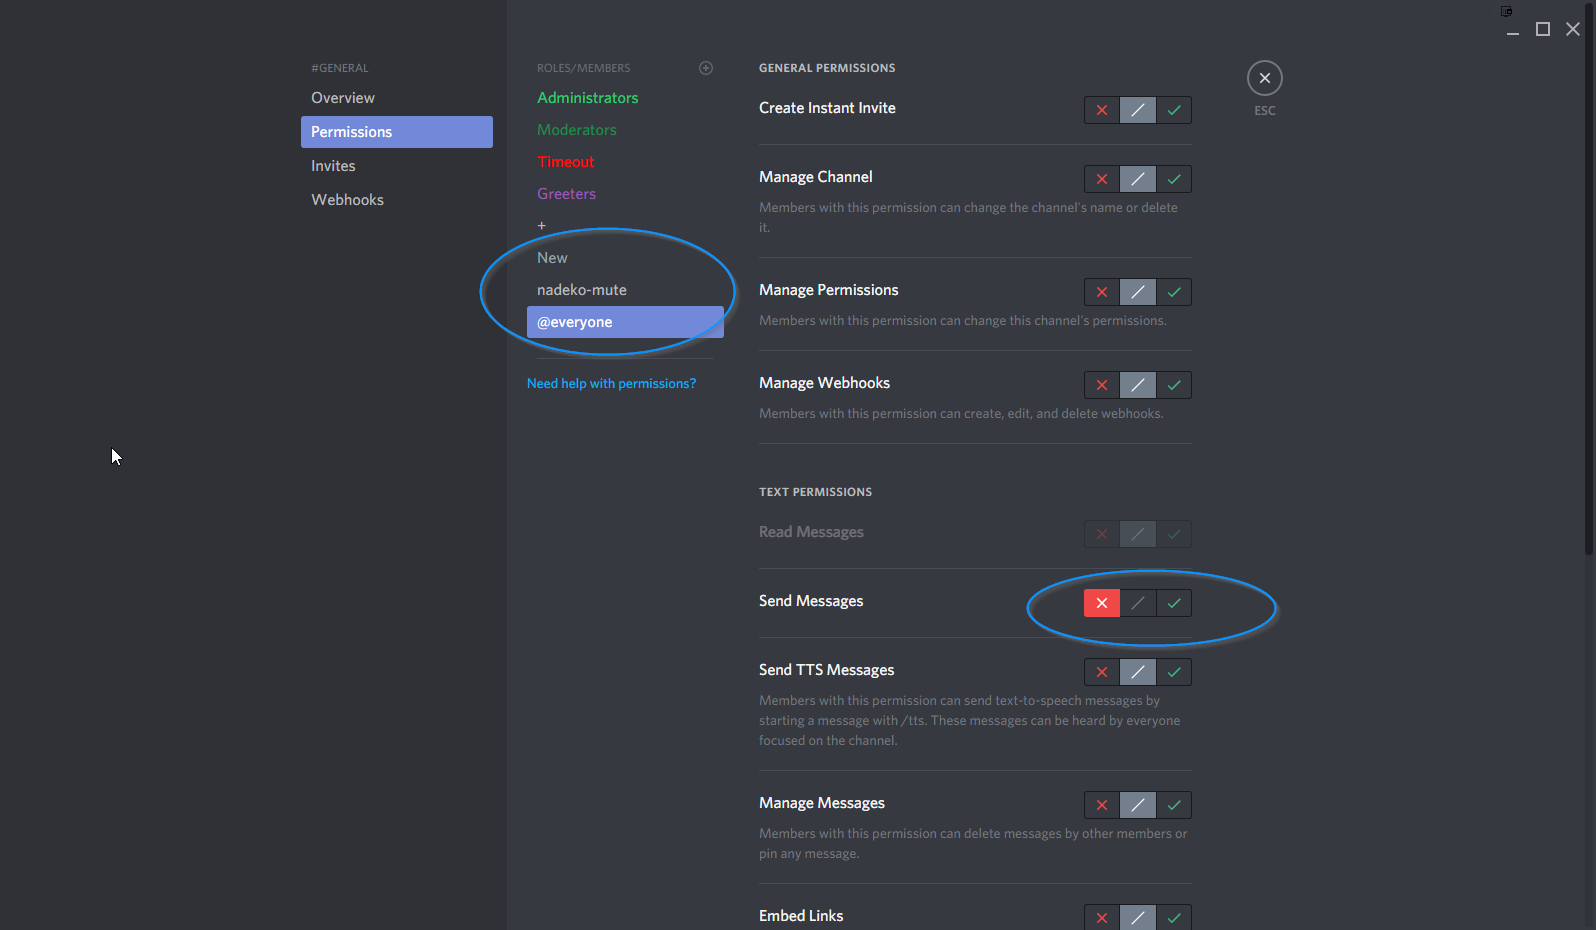The width and height of the screenshot is (1596, 930).
Task: Allow Send Messages with green checkmark
Action: pyautogui.click(x=1174, y=603)
